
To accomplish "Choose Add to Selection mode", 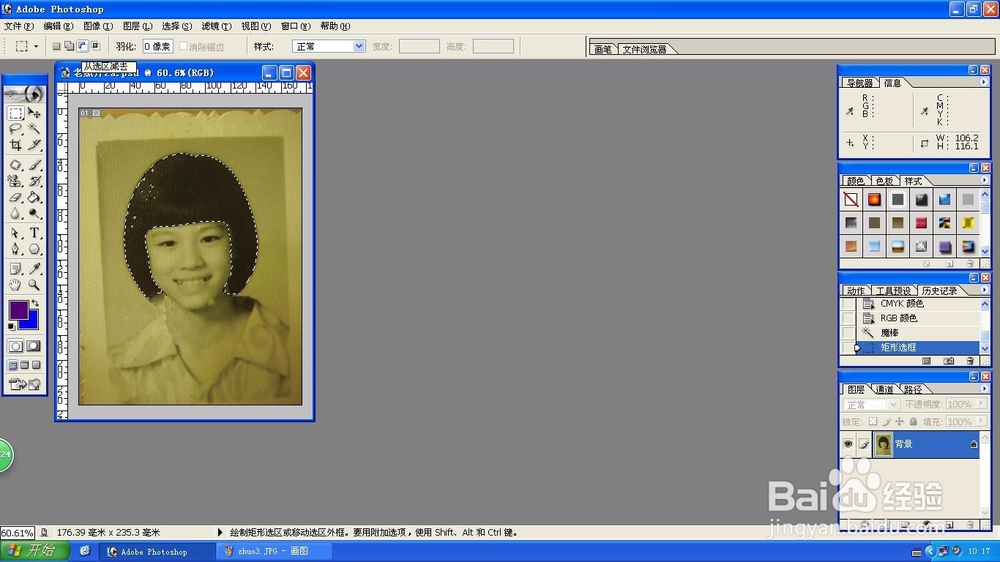I will point(69,46).
